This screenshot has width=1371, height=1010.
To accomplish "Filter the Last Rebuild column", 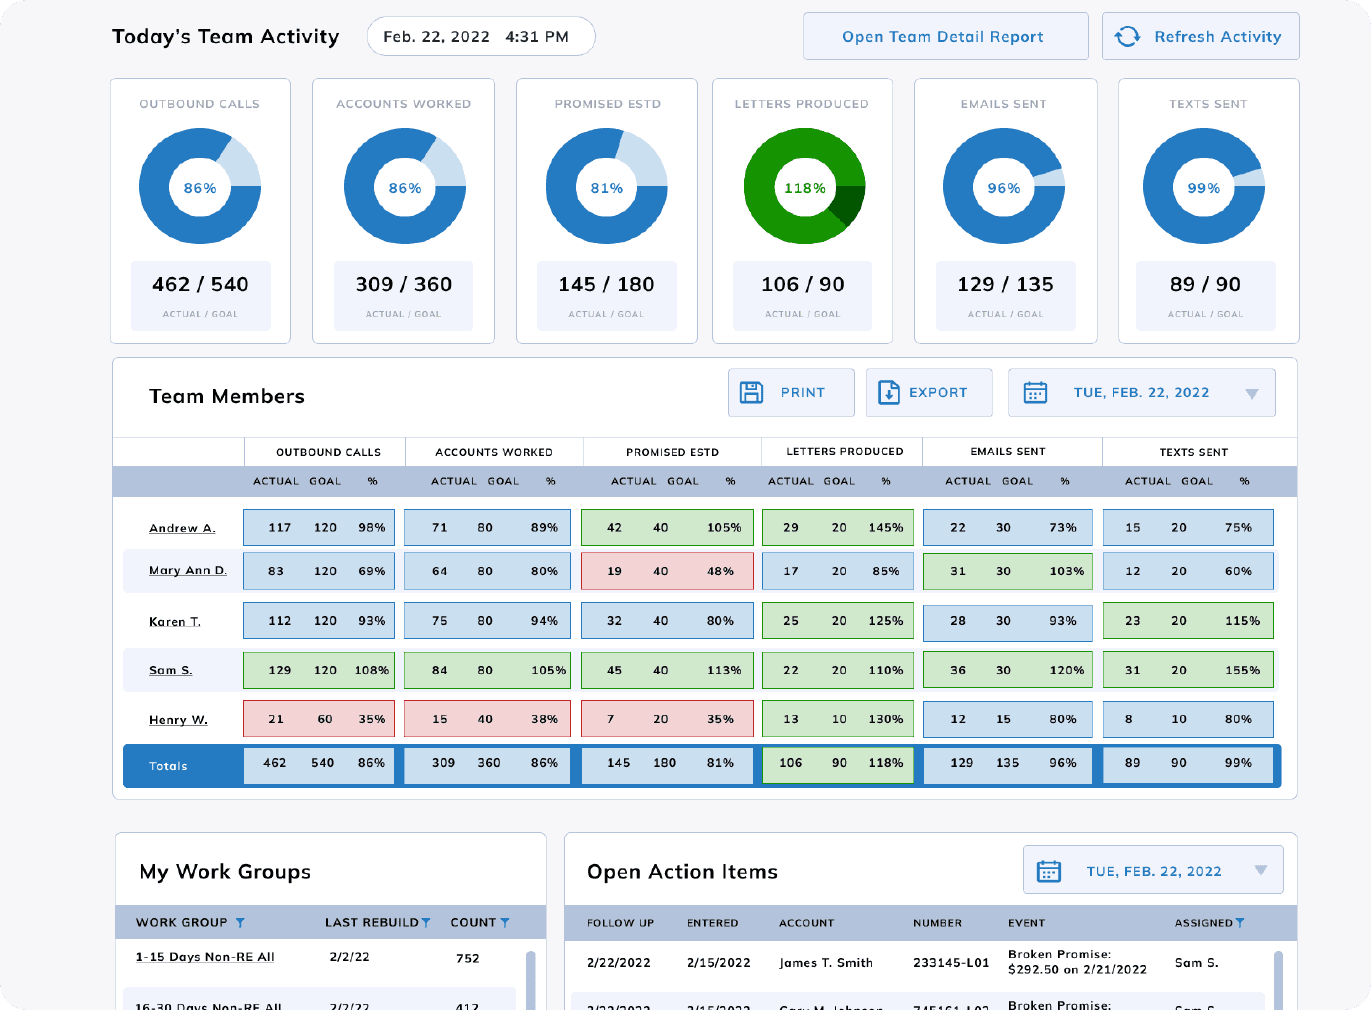I will coord(428,922).
